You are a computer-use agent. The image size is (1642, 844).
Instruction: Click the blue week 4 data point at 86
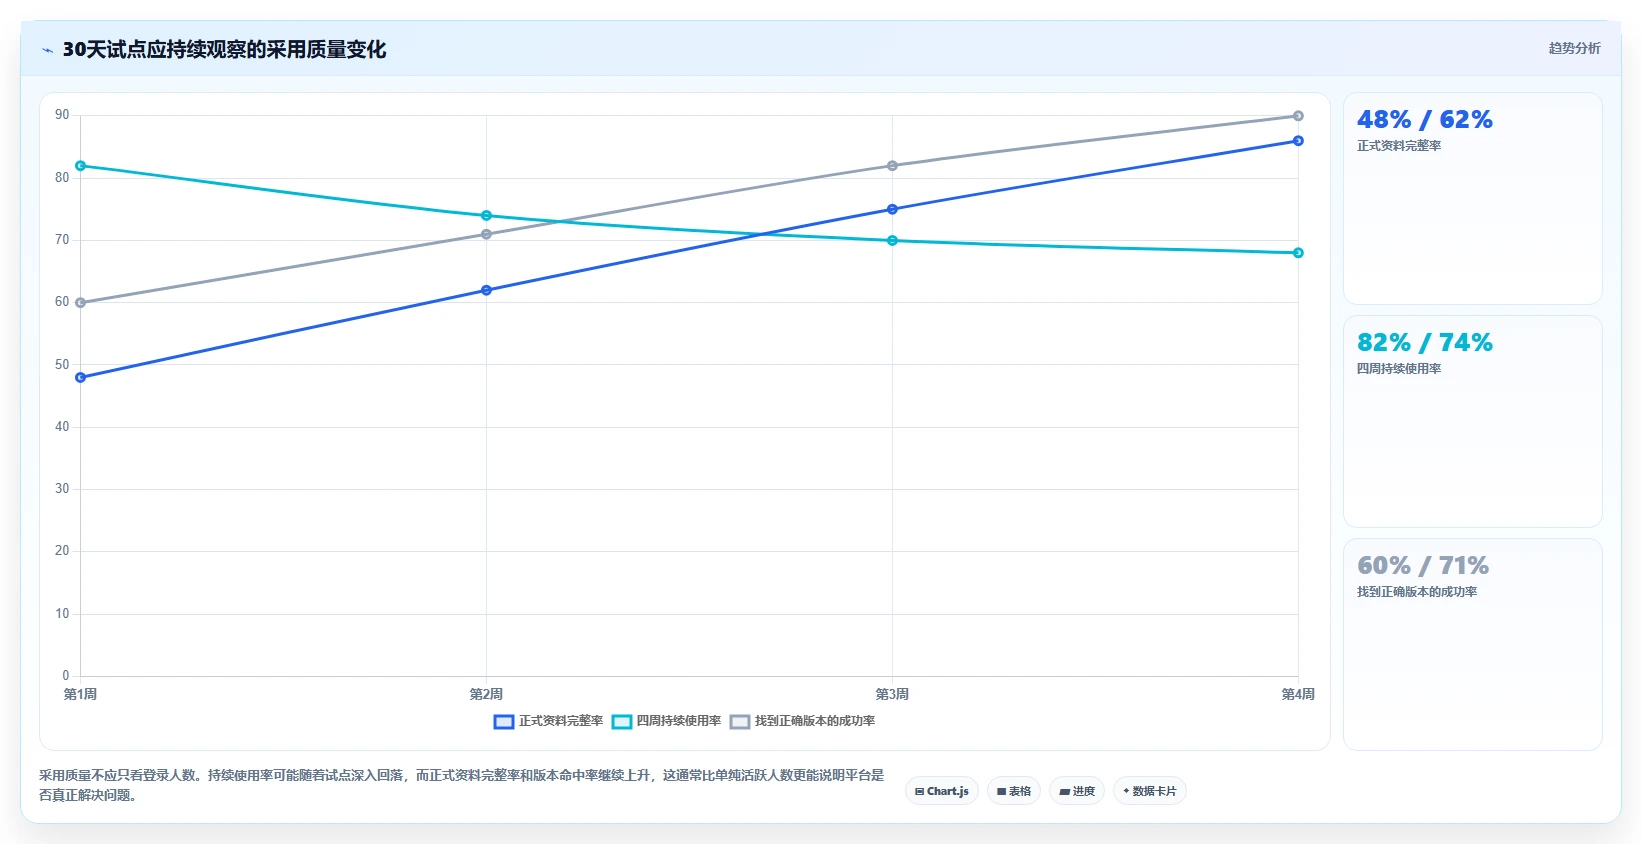1298,141
